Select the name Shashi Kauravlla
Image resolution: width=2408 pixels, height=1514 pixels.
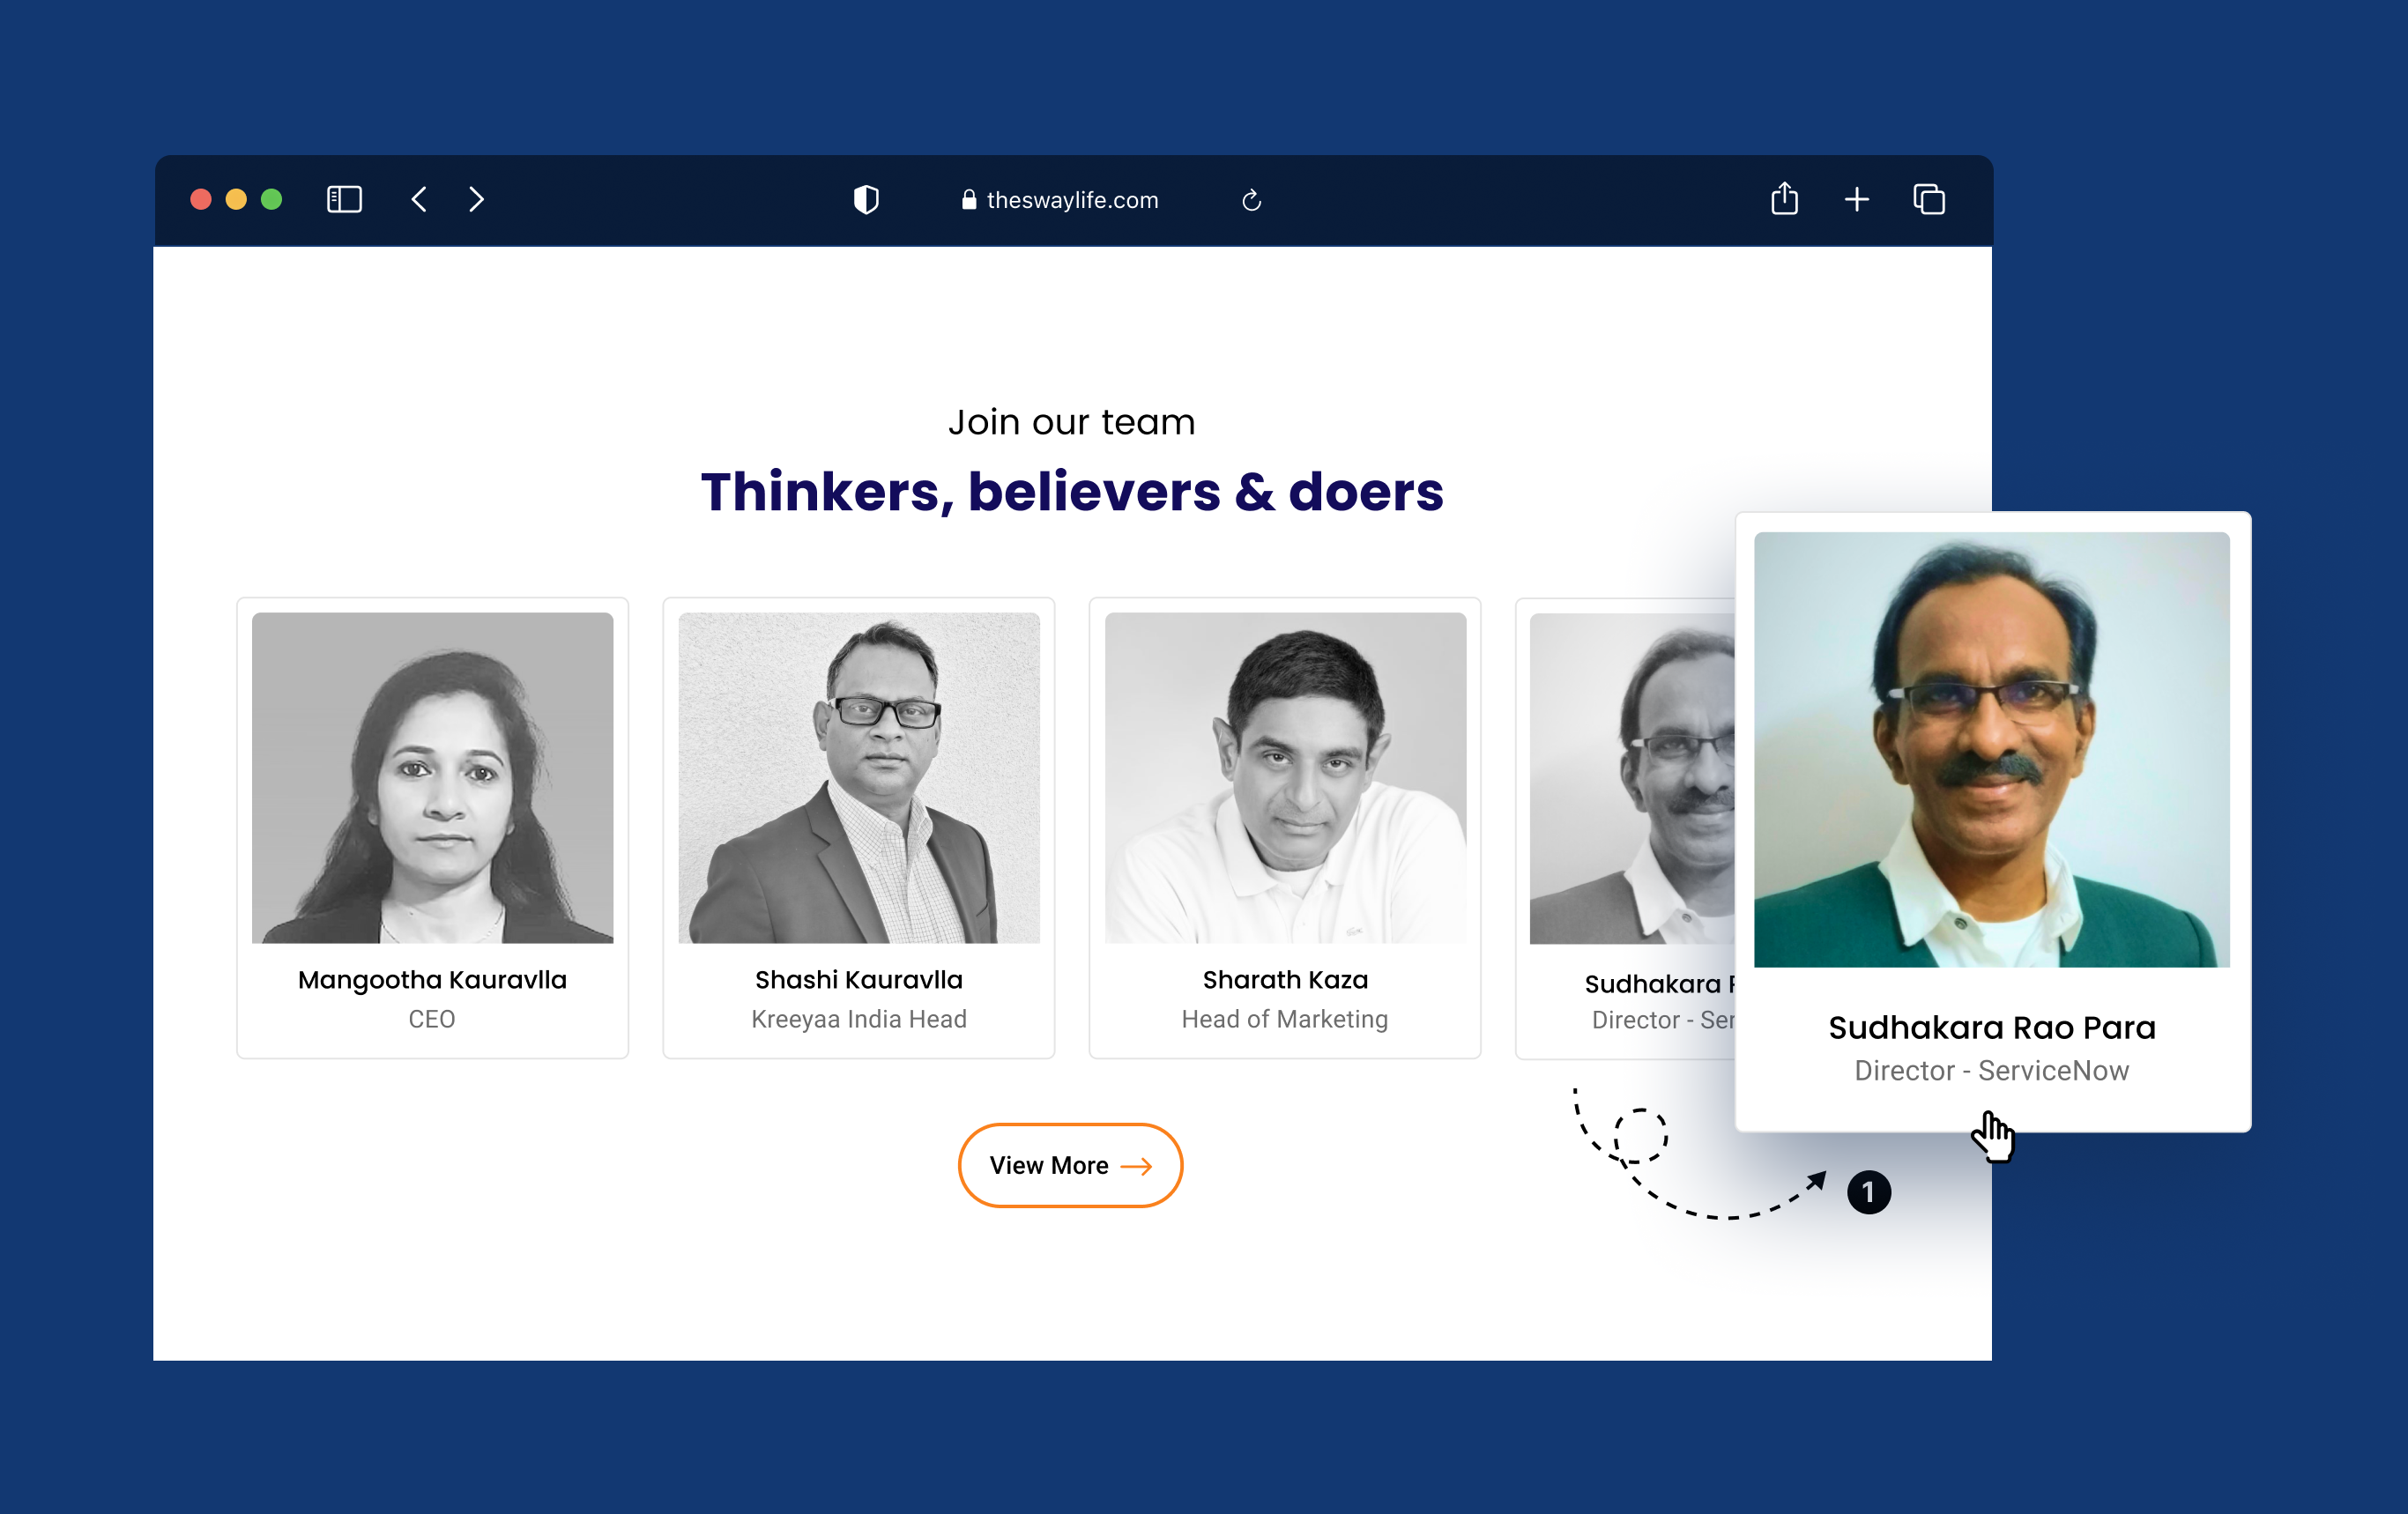859,980
